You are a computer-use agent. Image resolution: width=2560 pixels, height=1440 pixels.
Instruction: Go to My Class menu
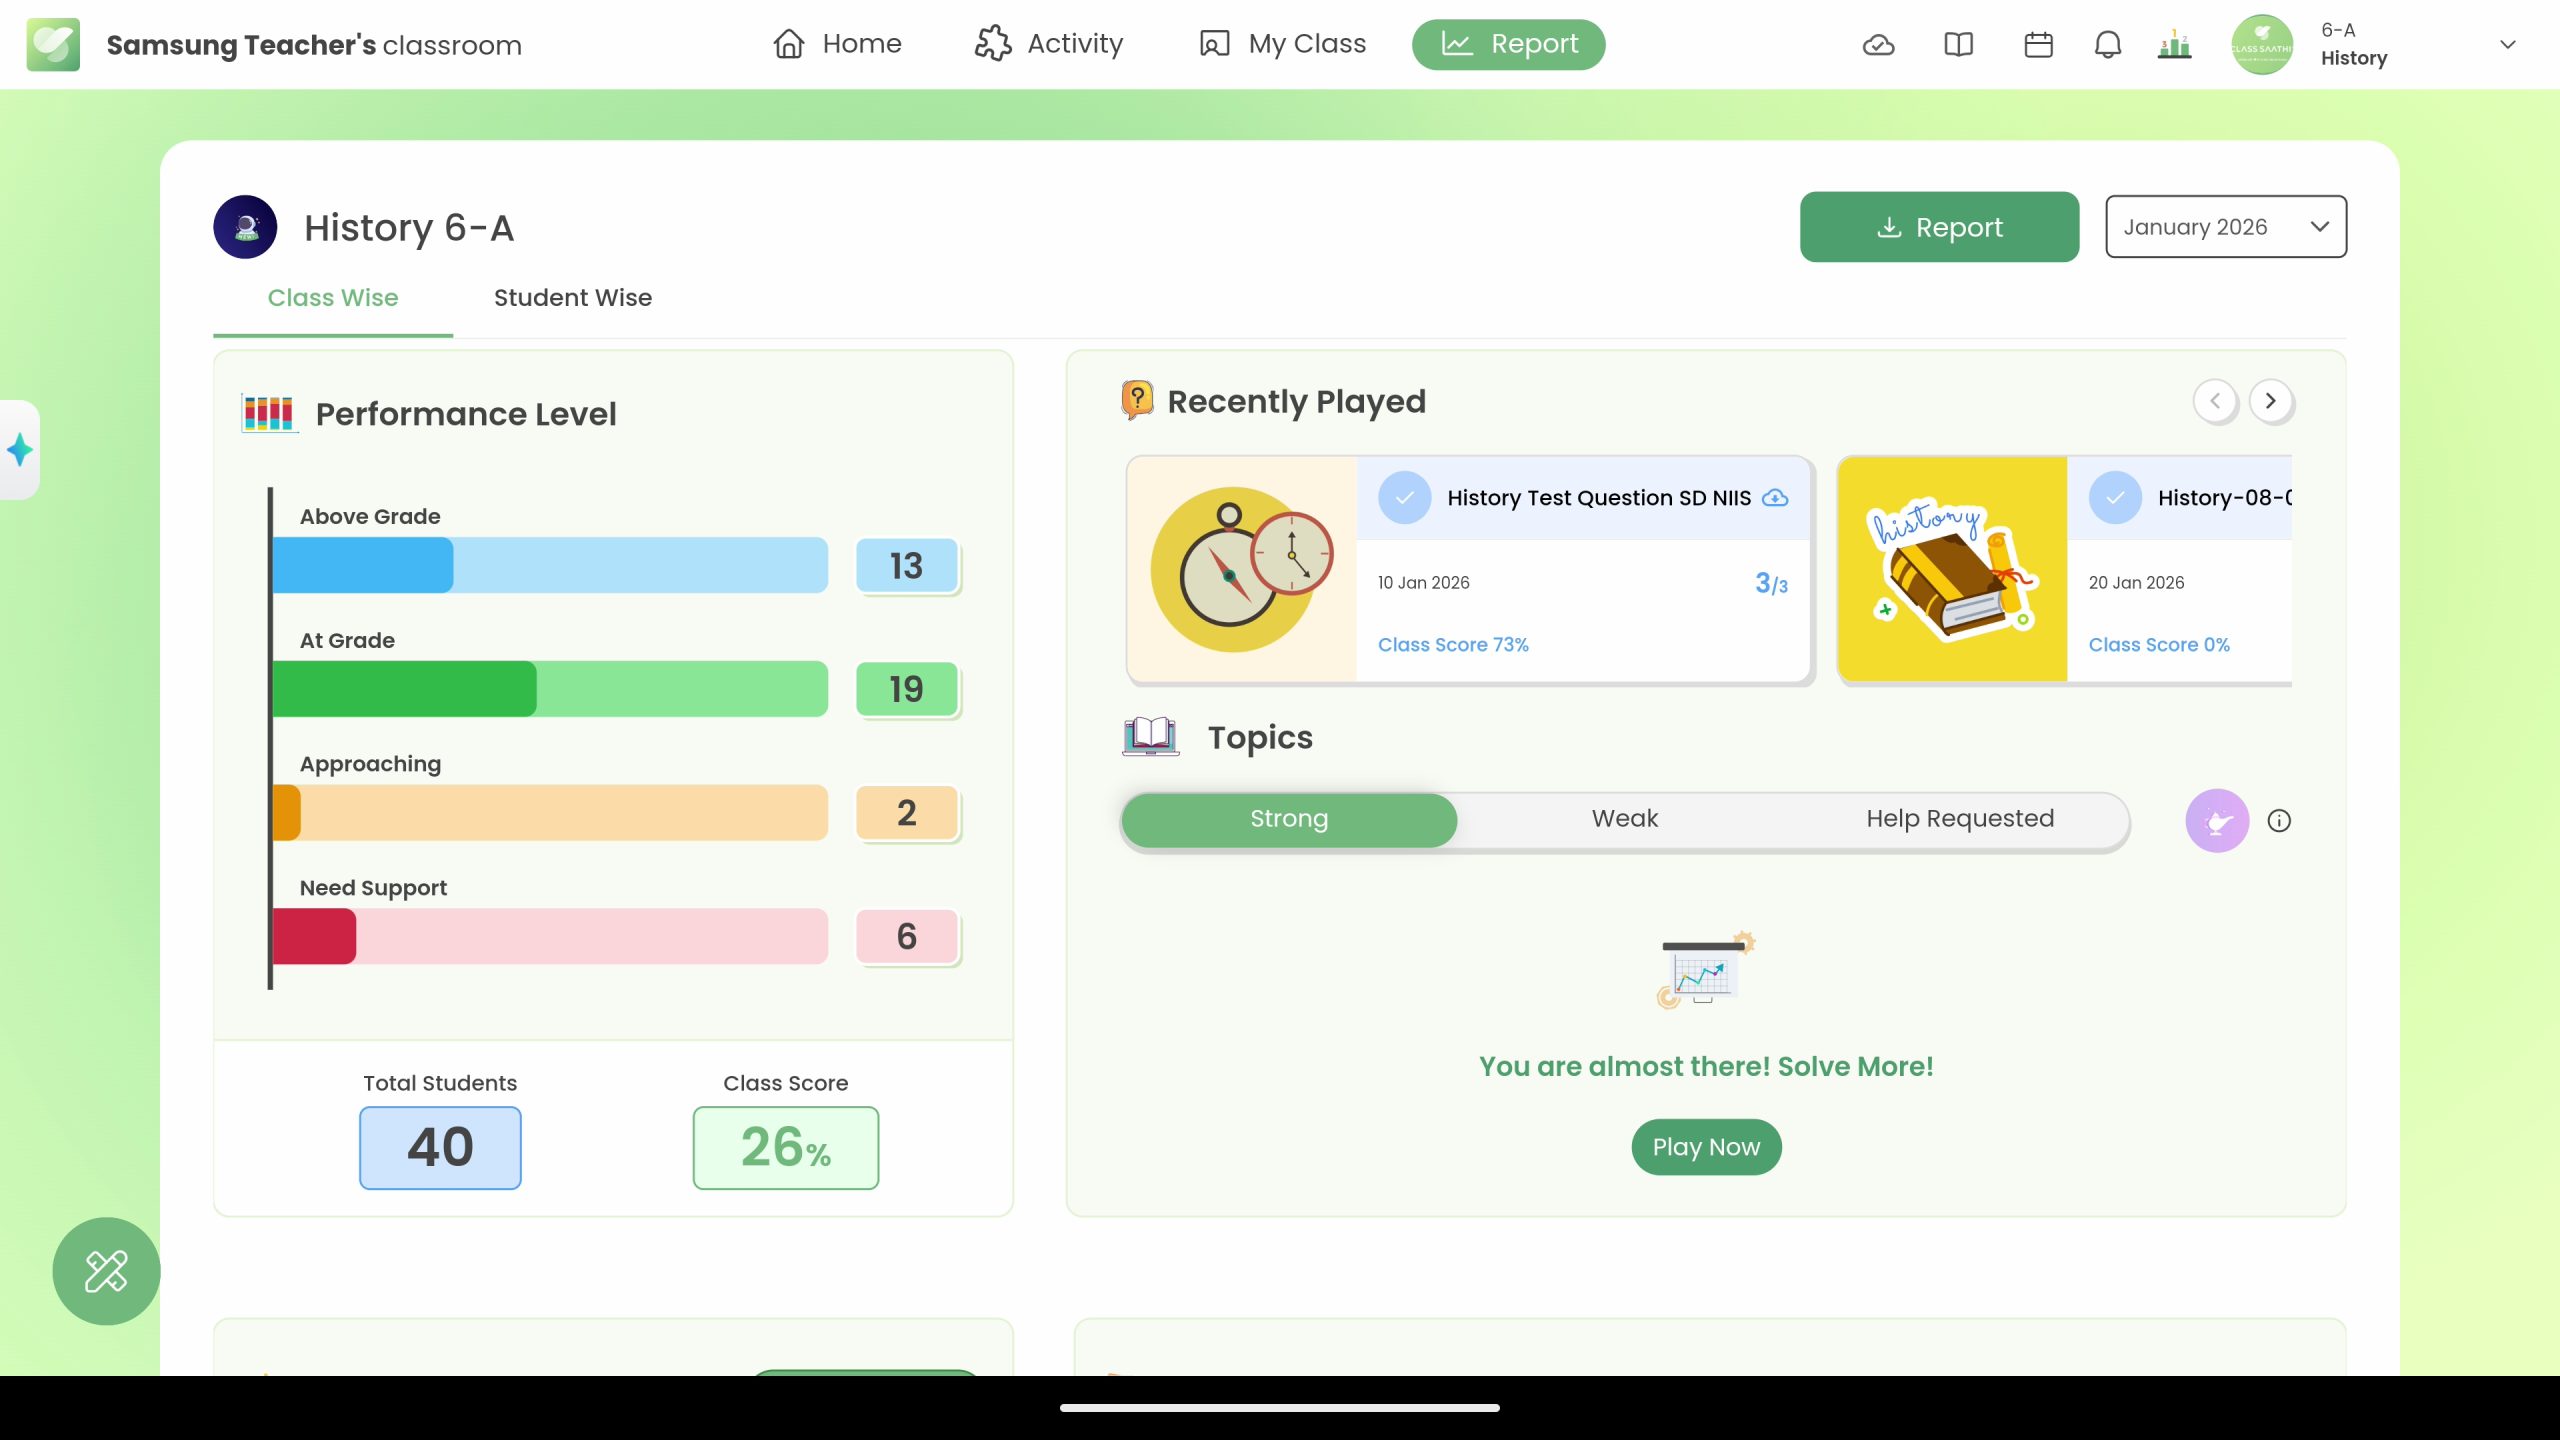tap(1283, 44)
